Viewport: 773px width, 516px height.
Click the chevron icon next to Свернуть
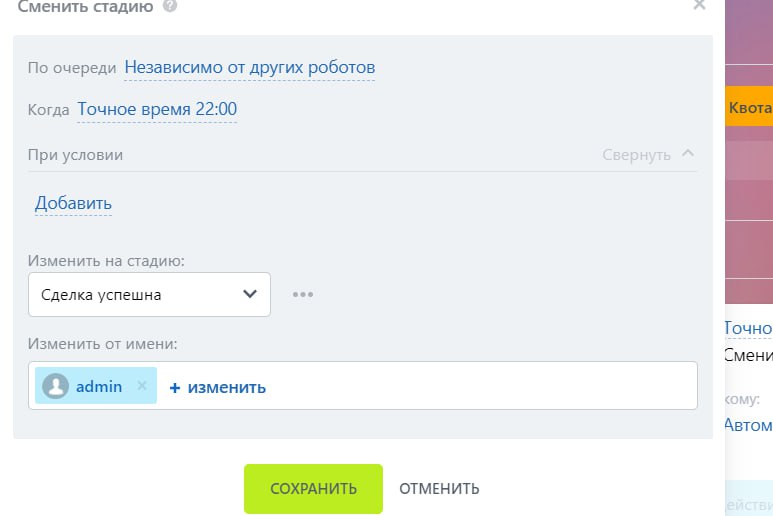(687, 154)
